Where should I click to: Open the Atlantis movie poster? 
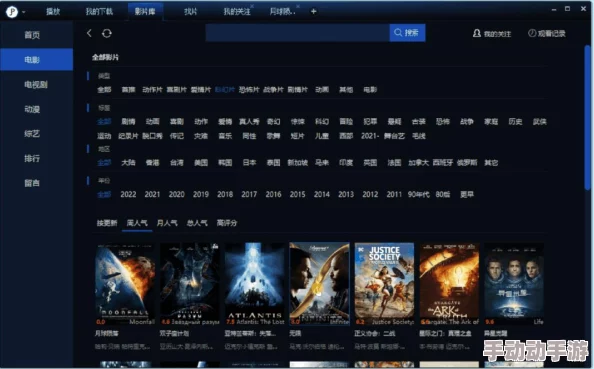click(255, 284)
